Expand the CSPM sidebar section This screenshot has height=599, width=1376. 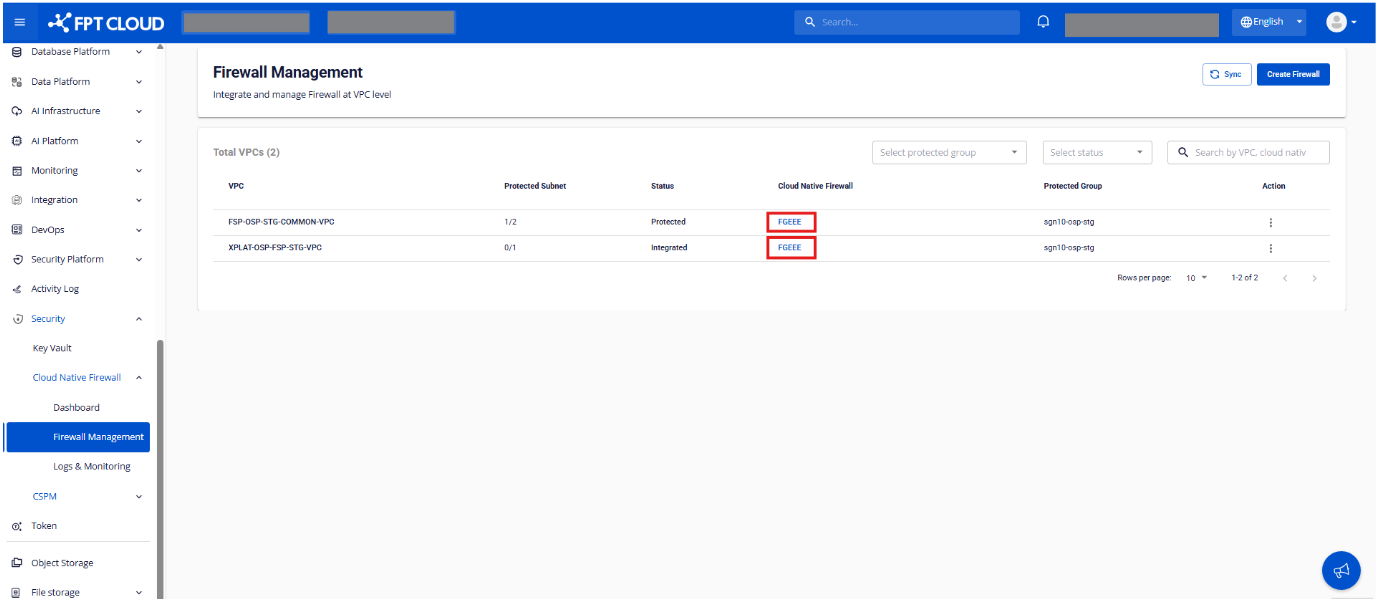[139, 496]
